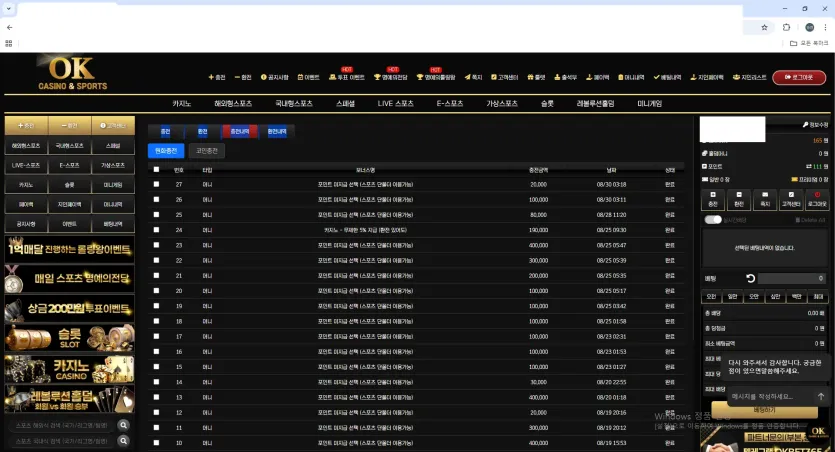Open 고객센터 in the top menu
This screenshot has height=452, width=835.
[504, 77]
